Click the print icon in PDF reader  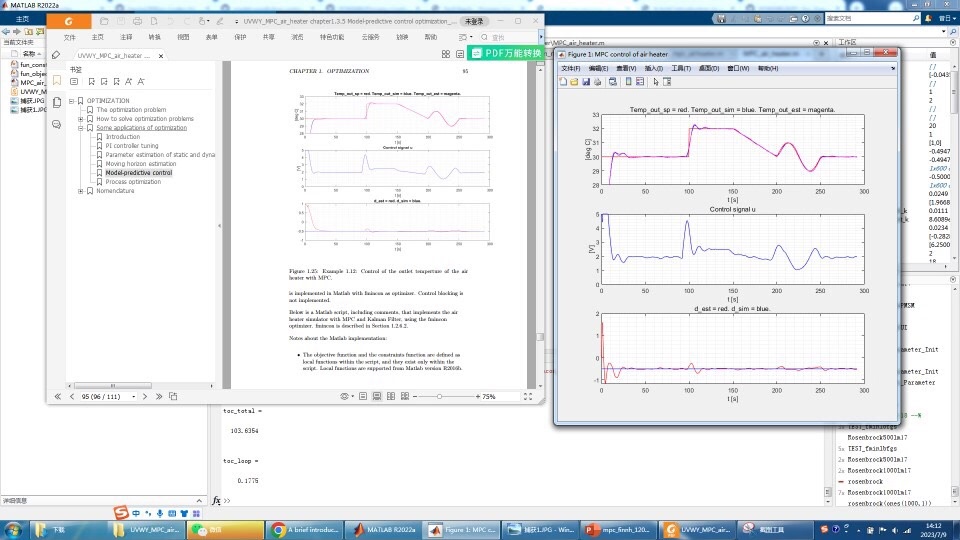click(x=137, y=21)
